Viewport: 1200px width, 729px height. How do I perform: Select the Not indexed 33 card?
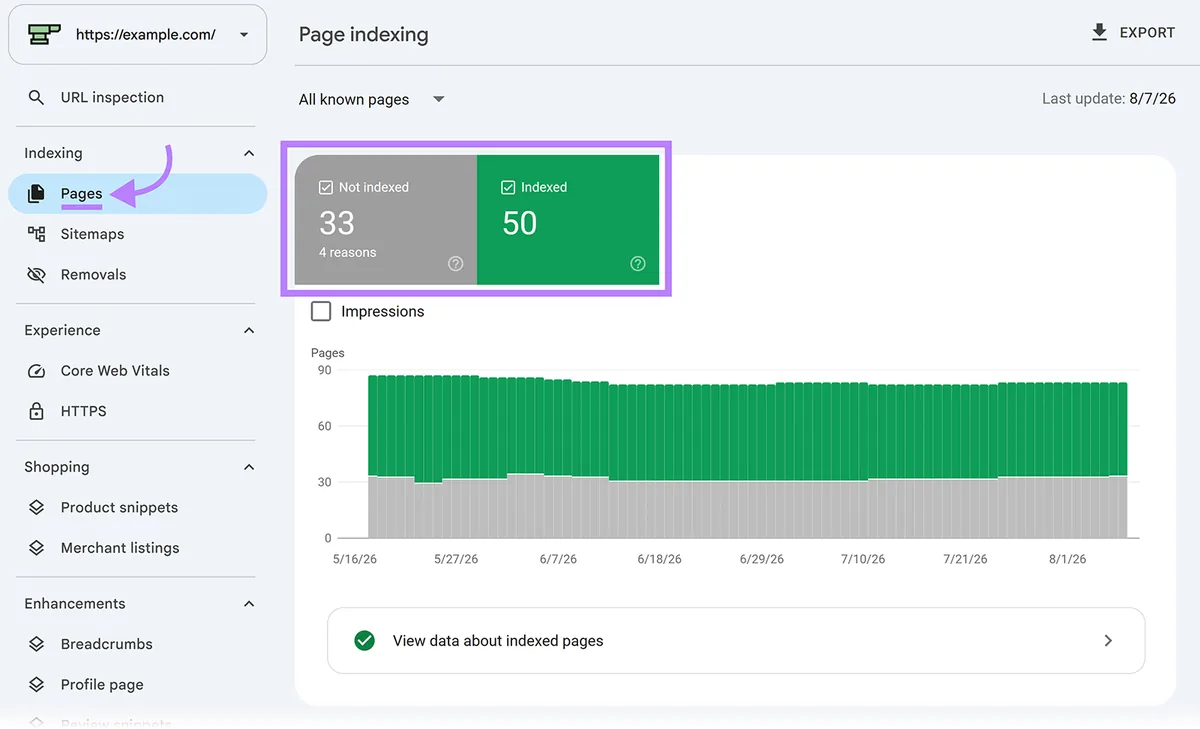tap(386, 220)
